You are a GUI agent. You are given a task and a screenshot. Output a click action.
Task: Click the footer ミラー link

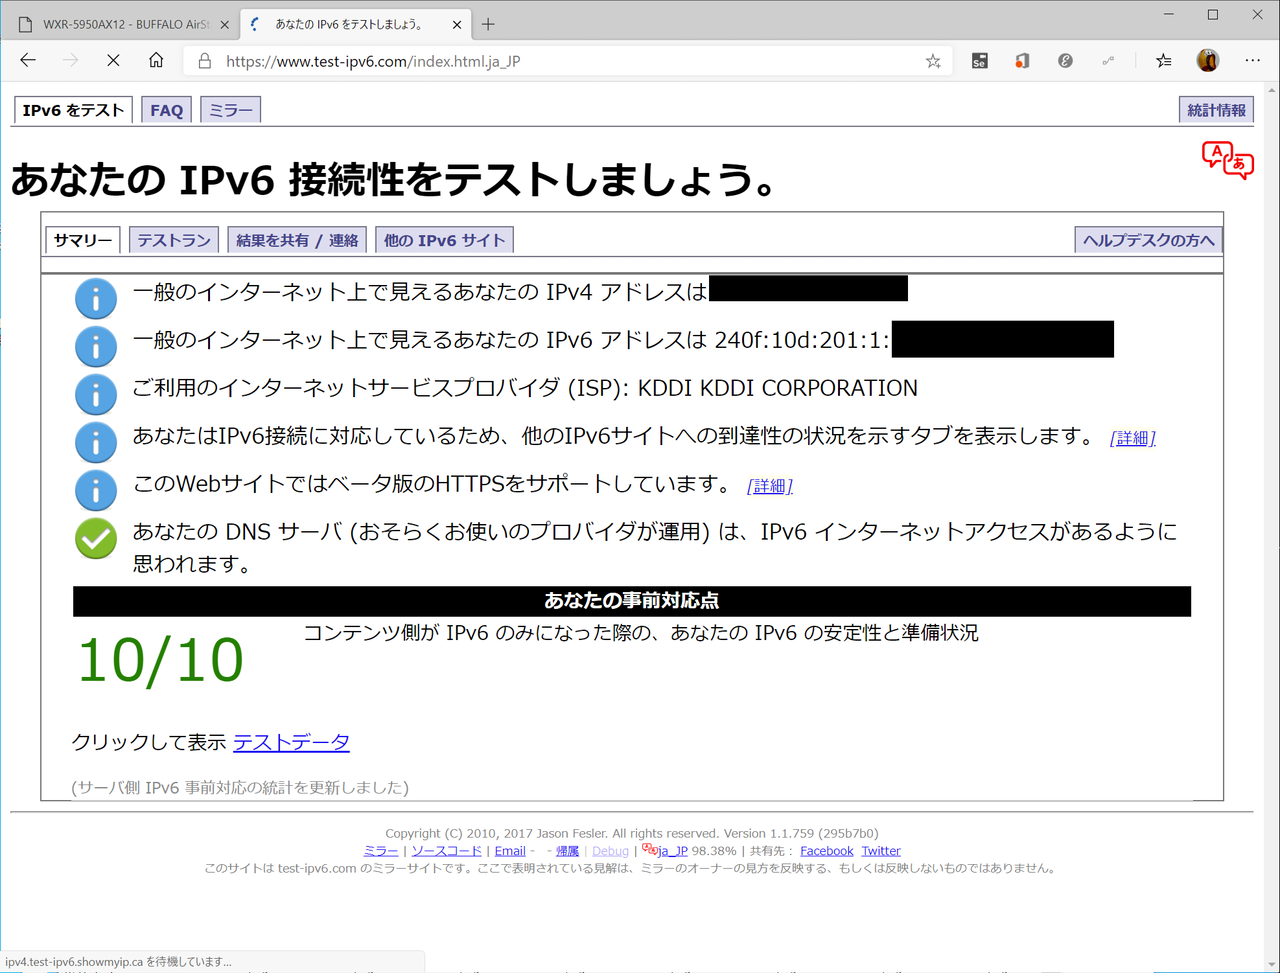pyautogui.click(x=381, y=851)
